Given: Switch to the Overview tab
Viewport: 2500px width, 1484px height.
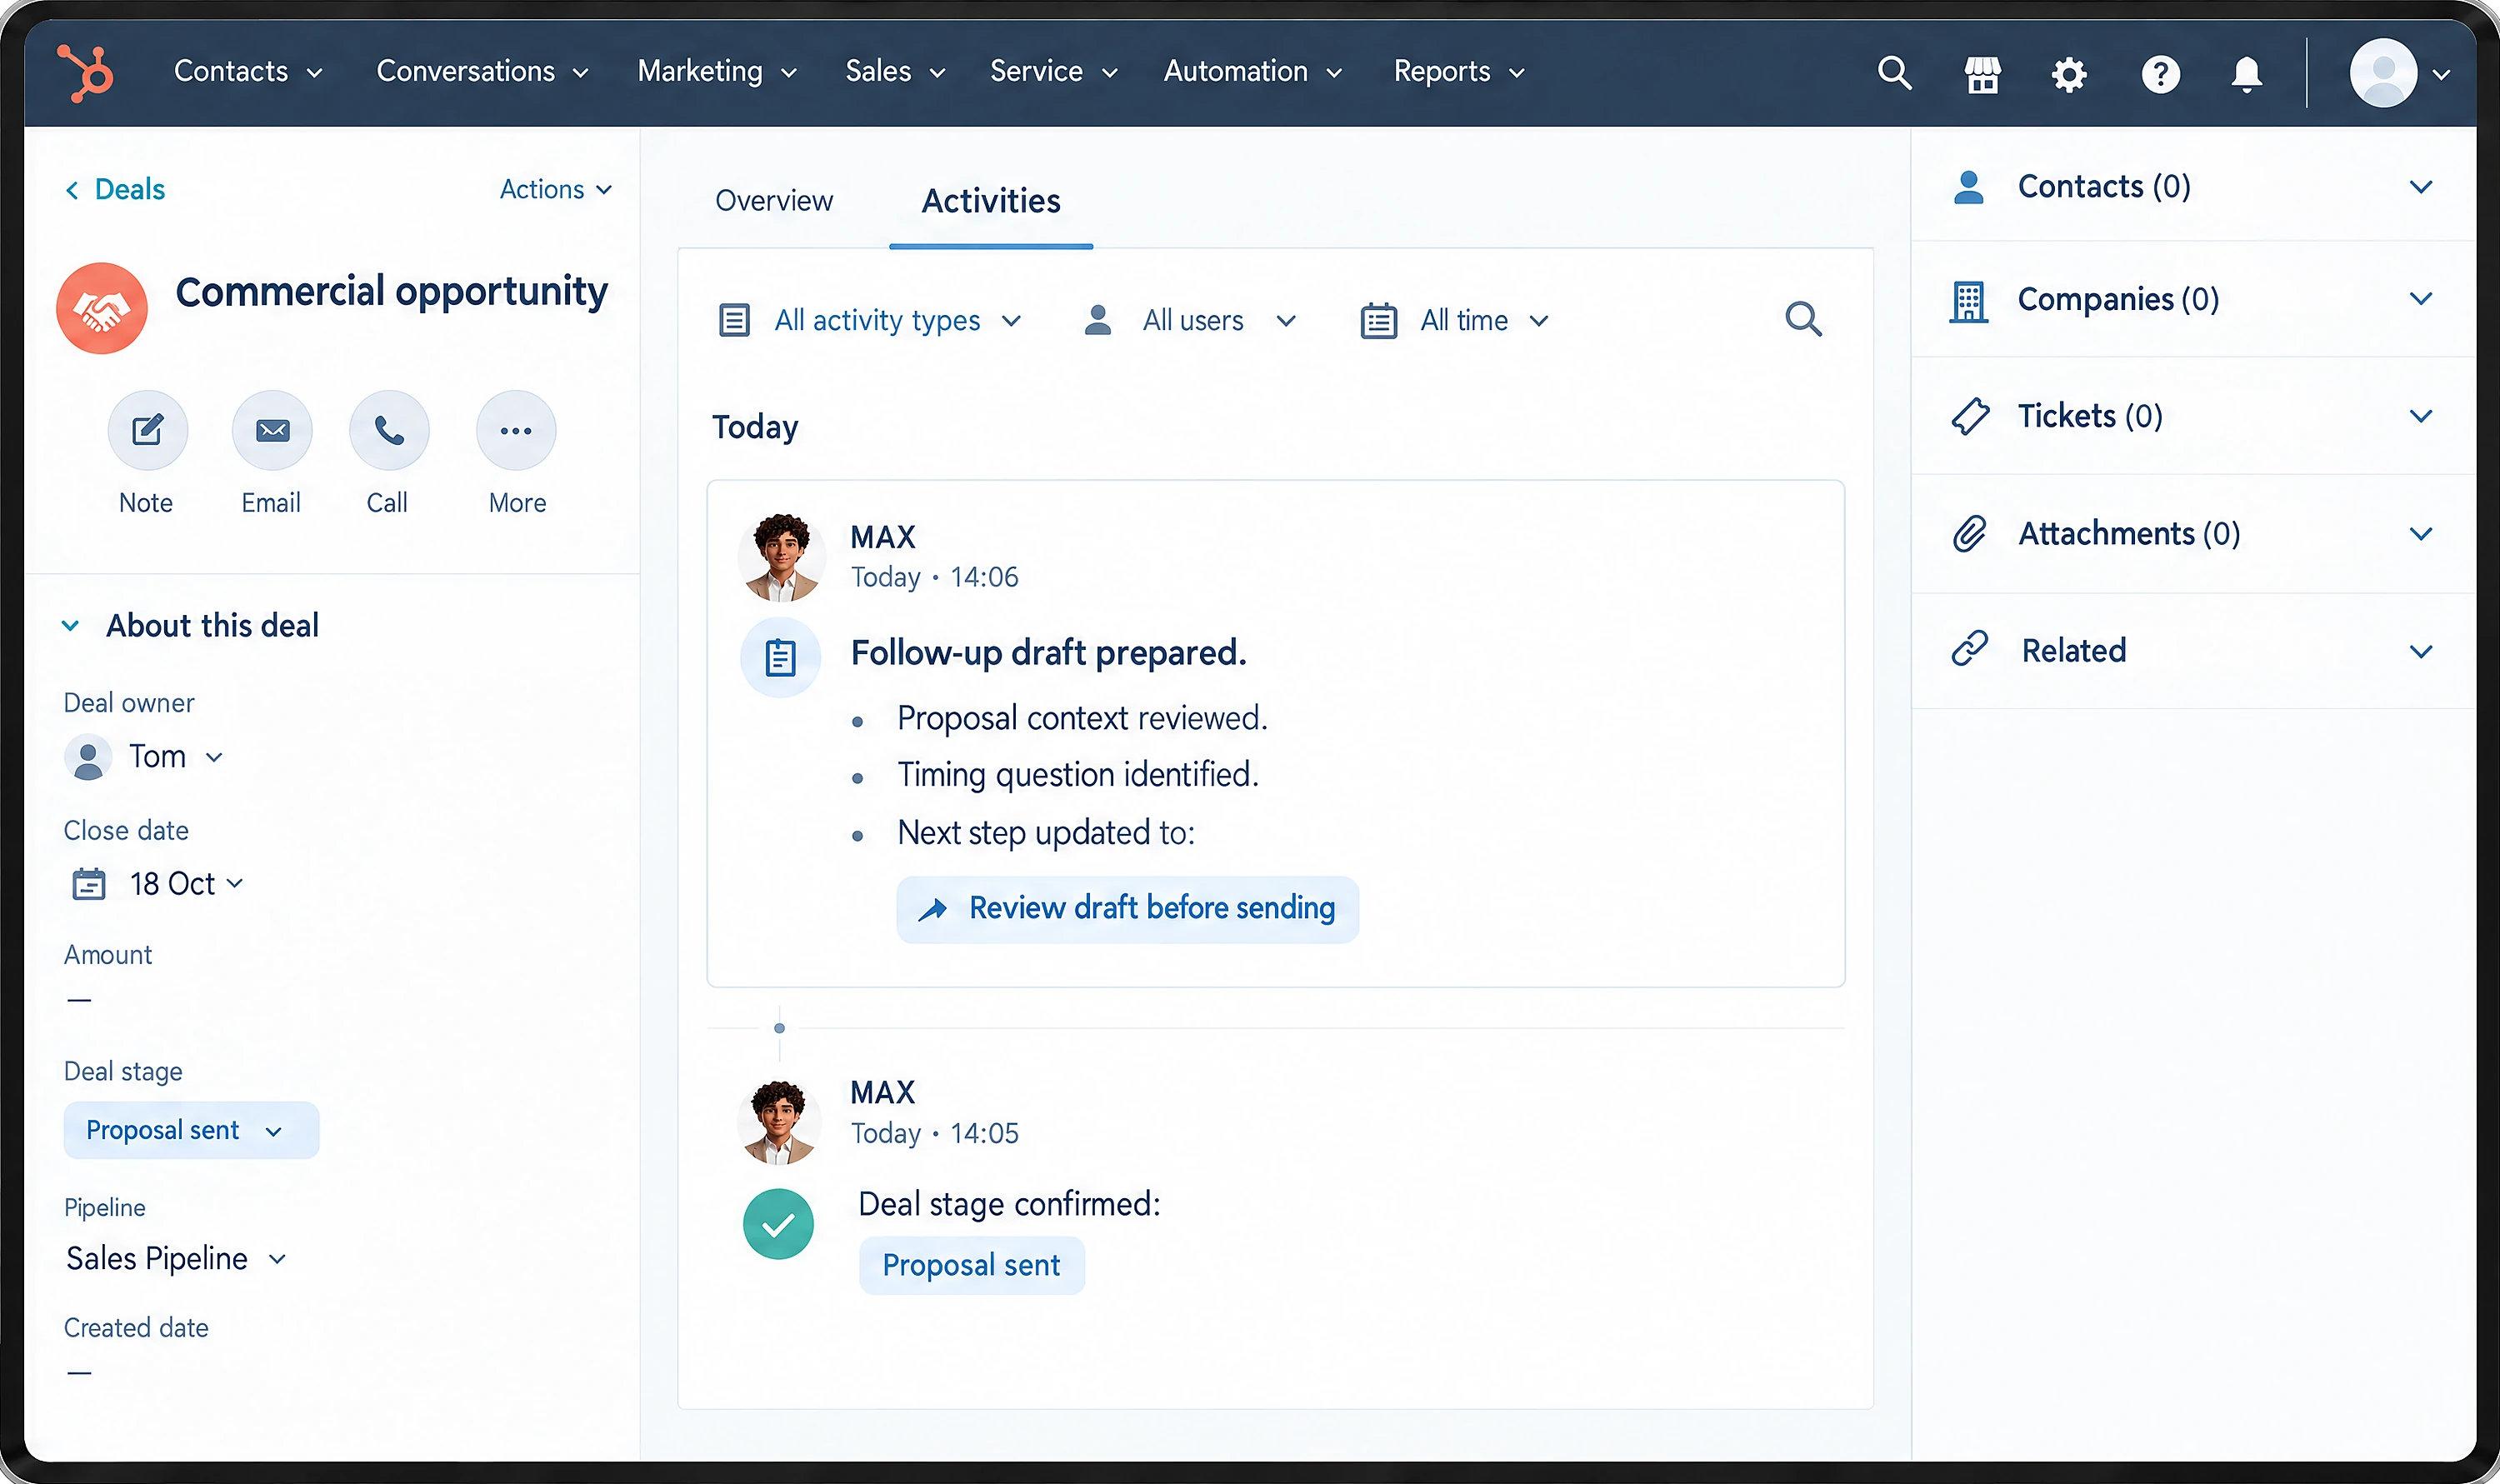Looking at the screenshot, I should coord(774,201).
